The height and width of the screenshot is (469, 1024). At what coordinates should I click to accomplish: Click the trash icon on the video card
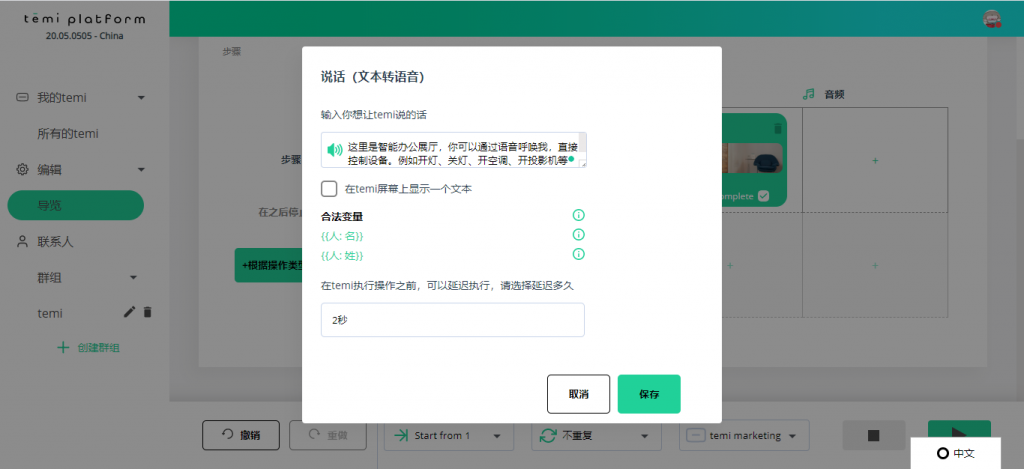778,128
